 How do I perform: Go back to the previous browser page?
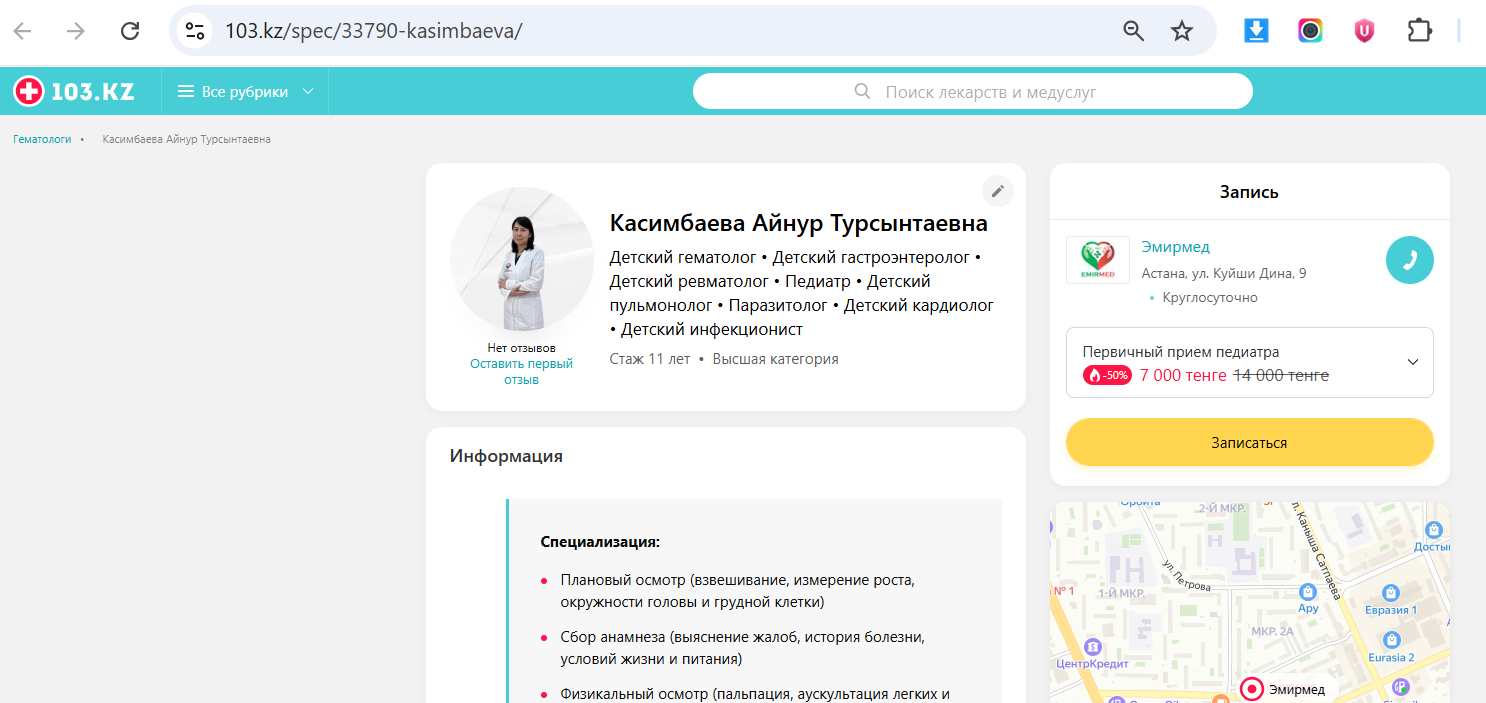coord(23,31)
